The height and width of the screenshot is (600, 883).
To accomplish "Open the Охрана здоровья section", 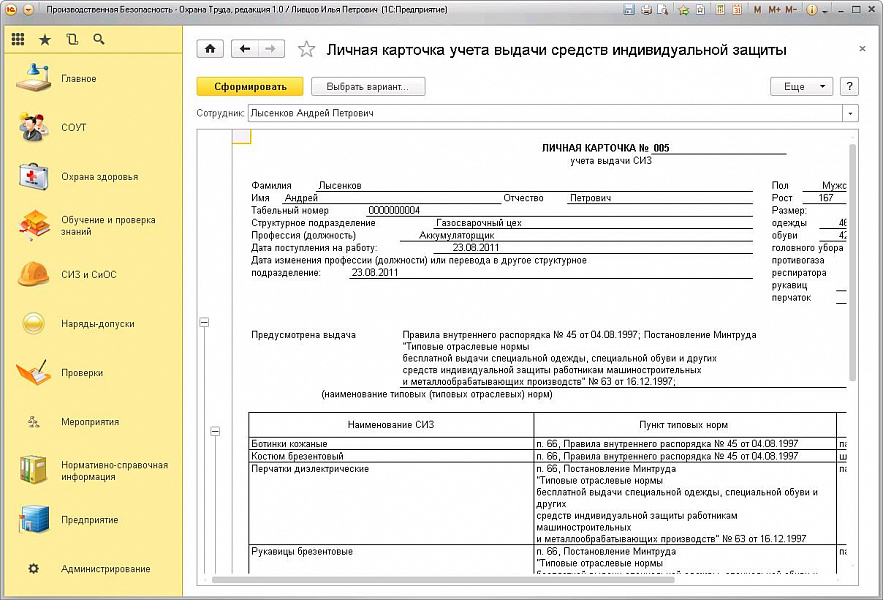I will click(x=100, y=177).
